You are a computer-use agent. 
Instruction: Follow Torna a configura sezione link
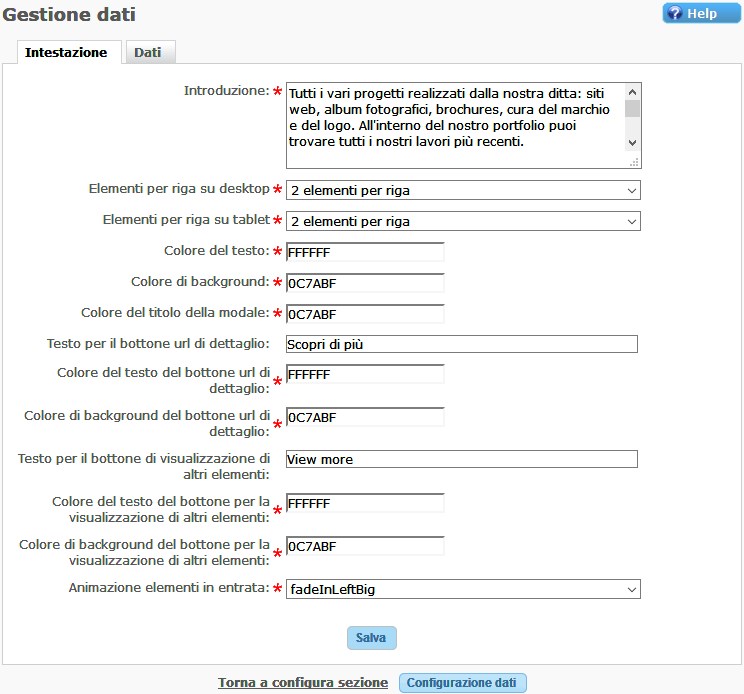(x=303, y=682)
